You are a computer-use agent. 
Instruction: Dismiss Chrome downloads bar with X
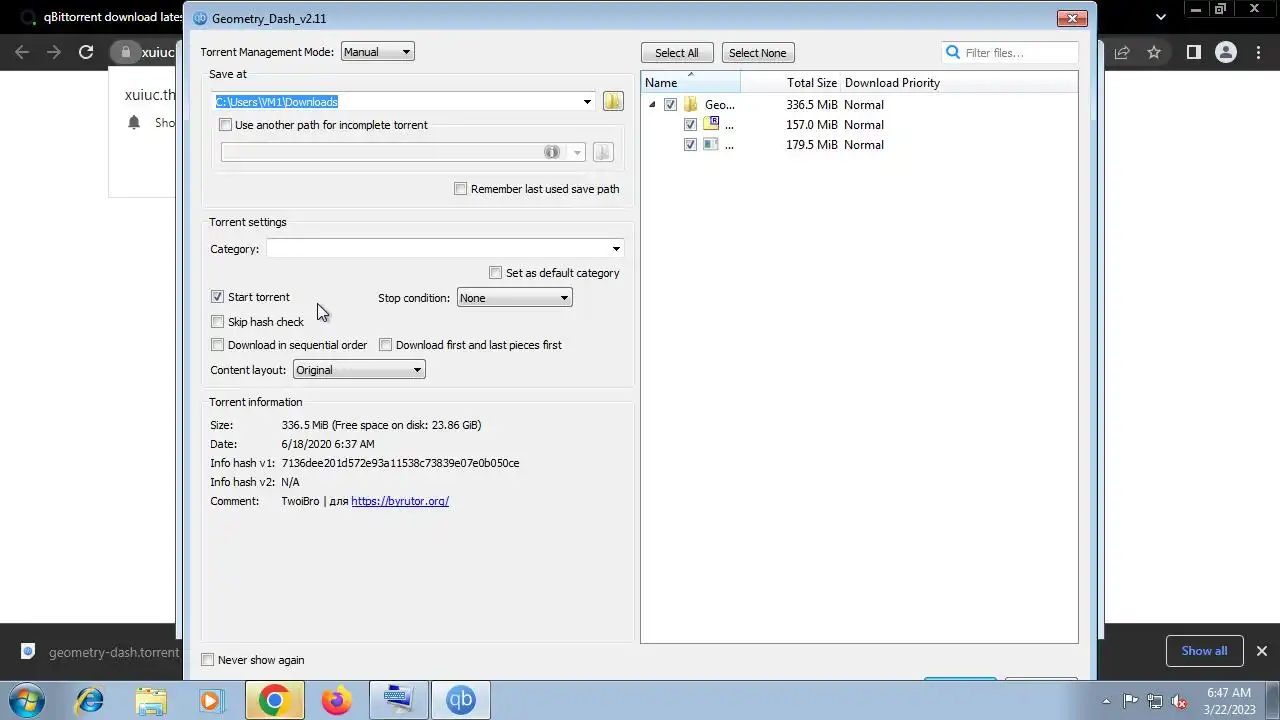tap(1261, 651)
